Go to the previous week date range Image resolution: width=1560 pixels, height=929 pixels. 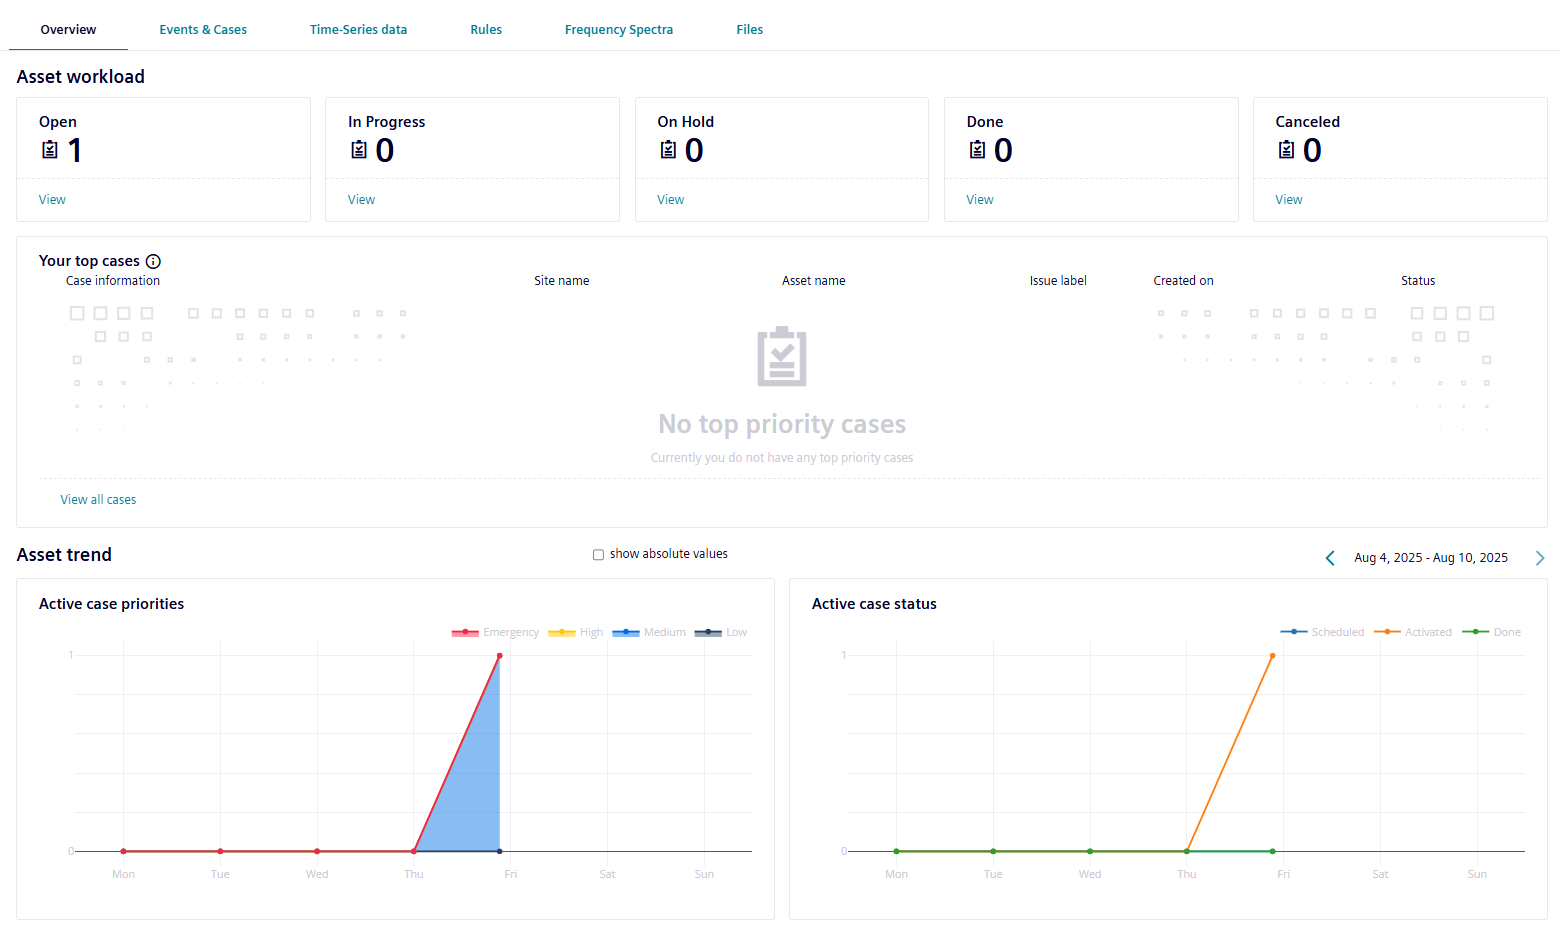tap(1330, 558)
